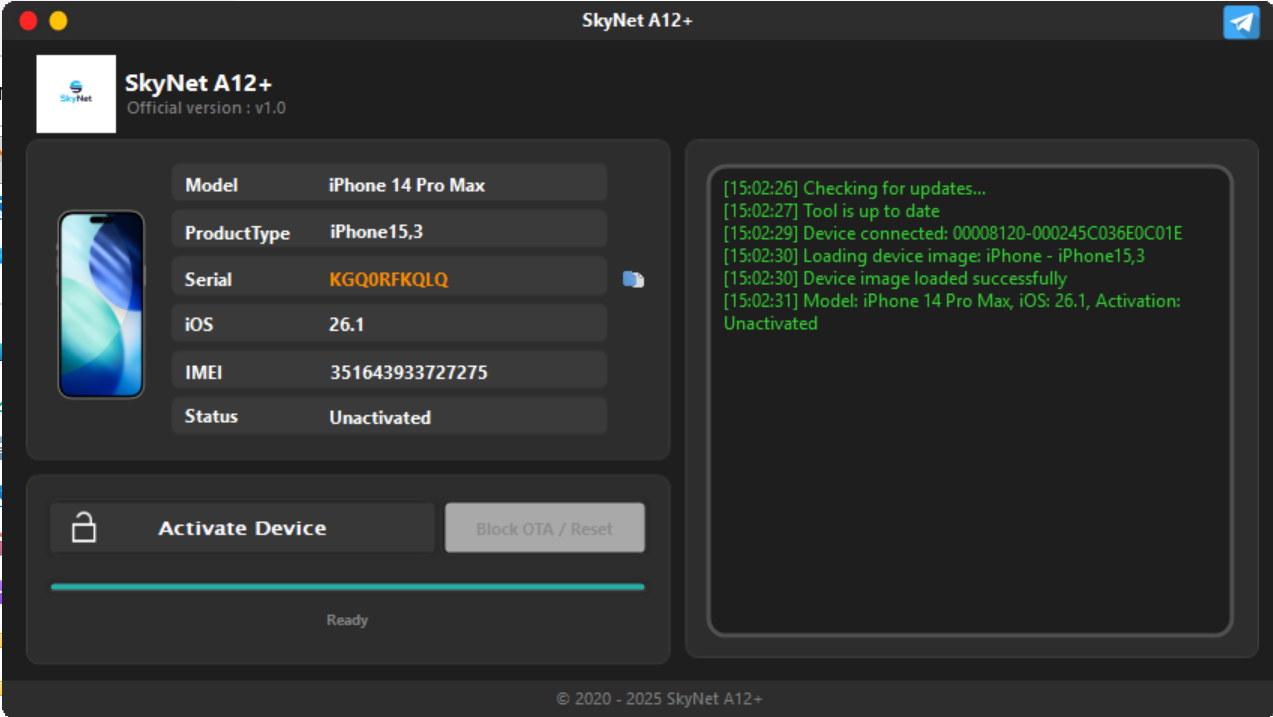Click the IMEI value 351643933727275
The image size is (1273, 717).
[409, 372]
